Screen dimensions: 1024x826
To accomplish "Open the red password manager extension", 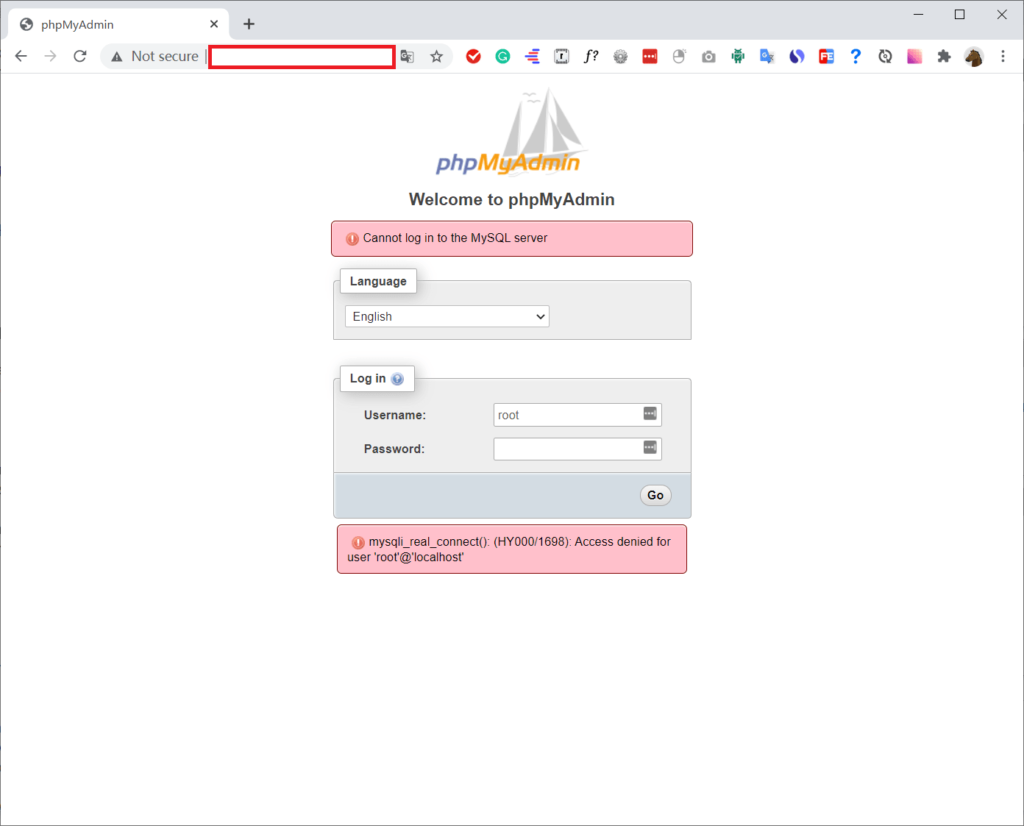I will [650, 57].
